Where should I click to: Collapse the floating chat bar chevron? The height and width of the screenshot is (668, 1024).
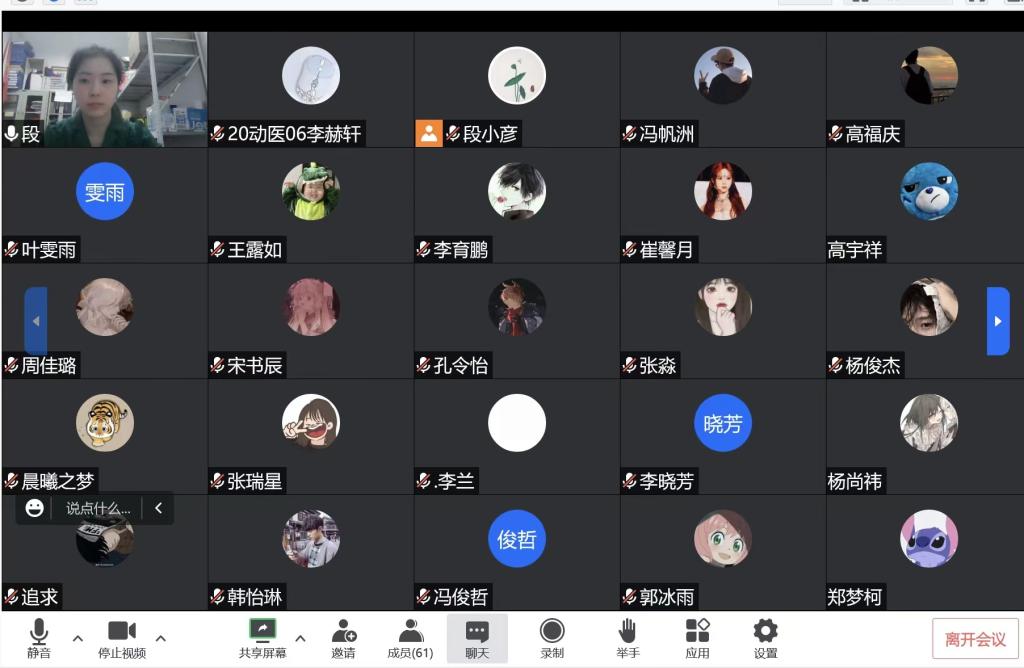click(159, 507)
